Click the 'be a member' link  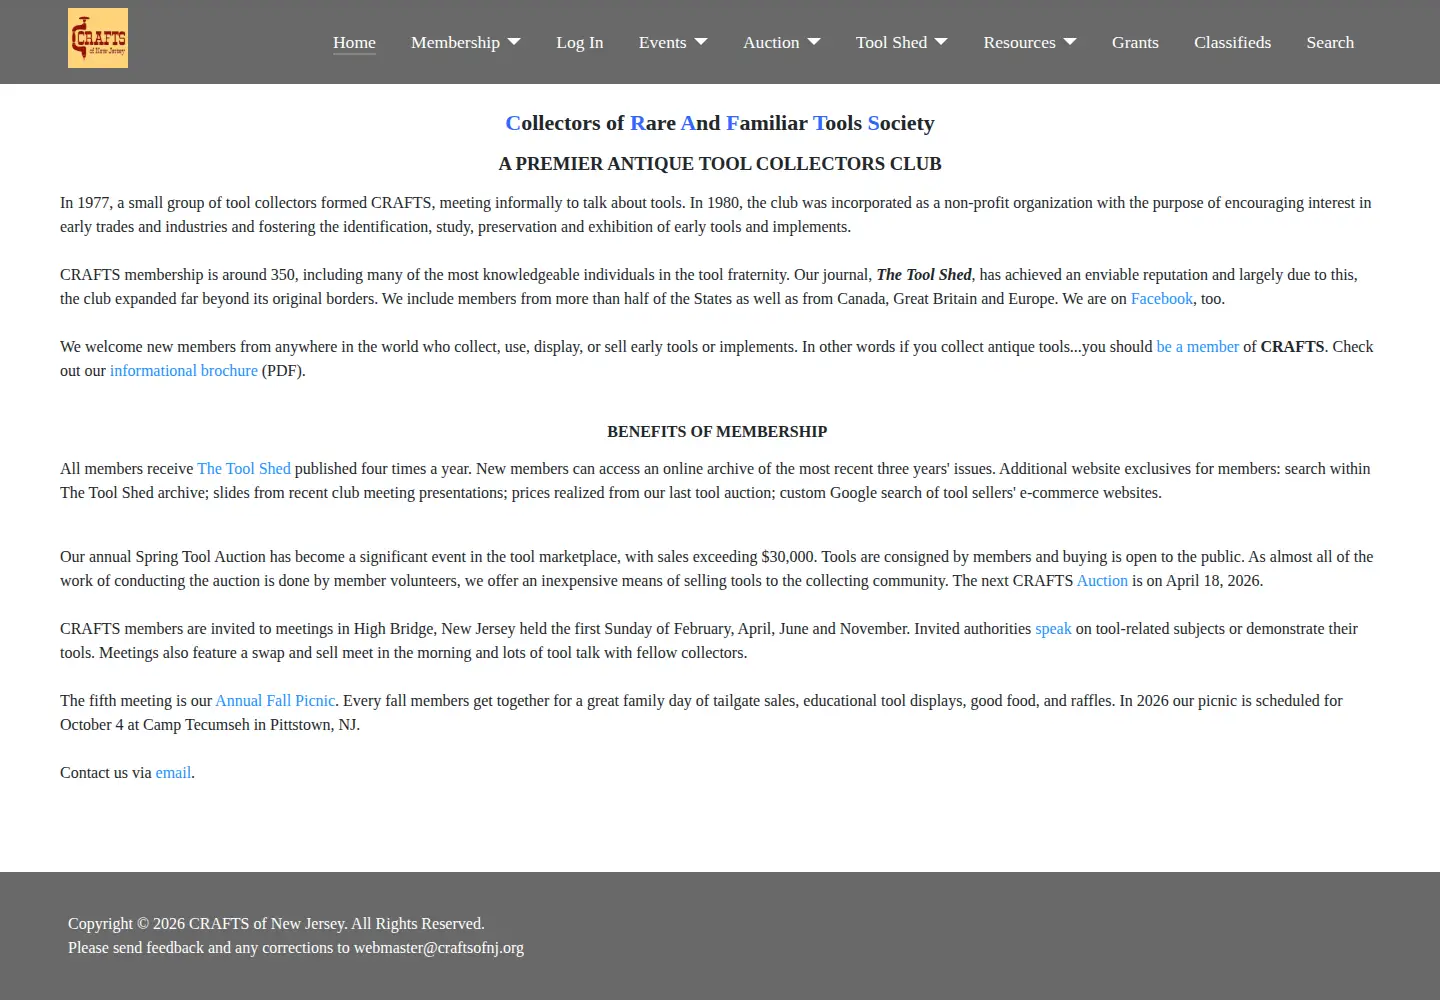tap(1198, 347)
